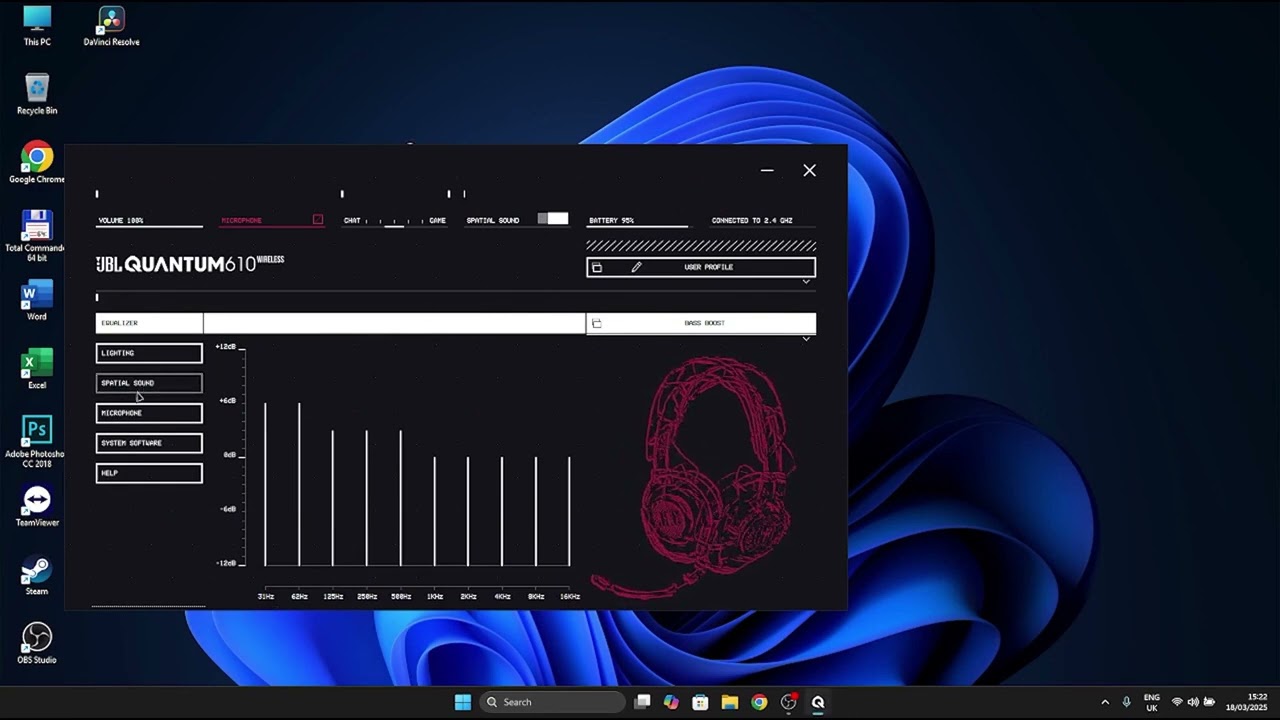The height and width of the screenshot is (720, 1280).
Task: Open the Windows Start menu
Action: (x=463, y=702)
